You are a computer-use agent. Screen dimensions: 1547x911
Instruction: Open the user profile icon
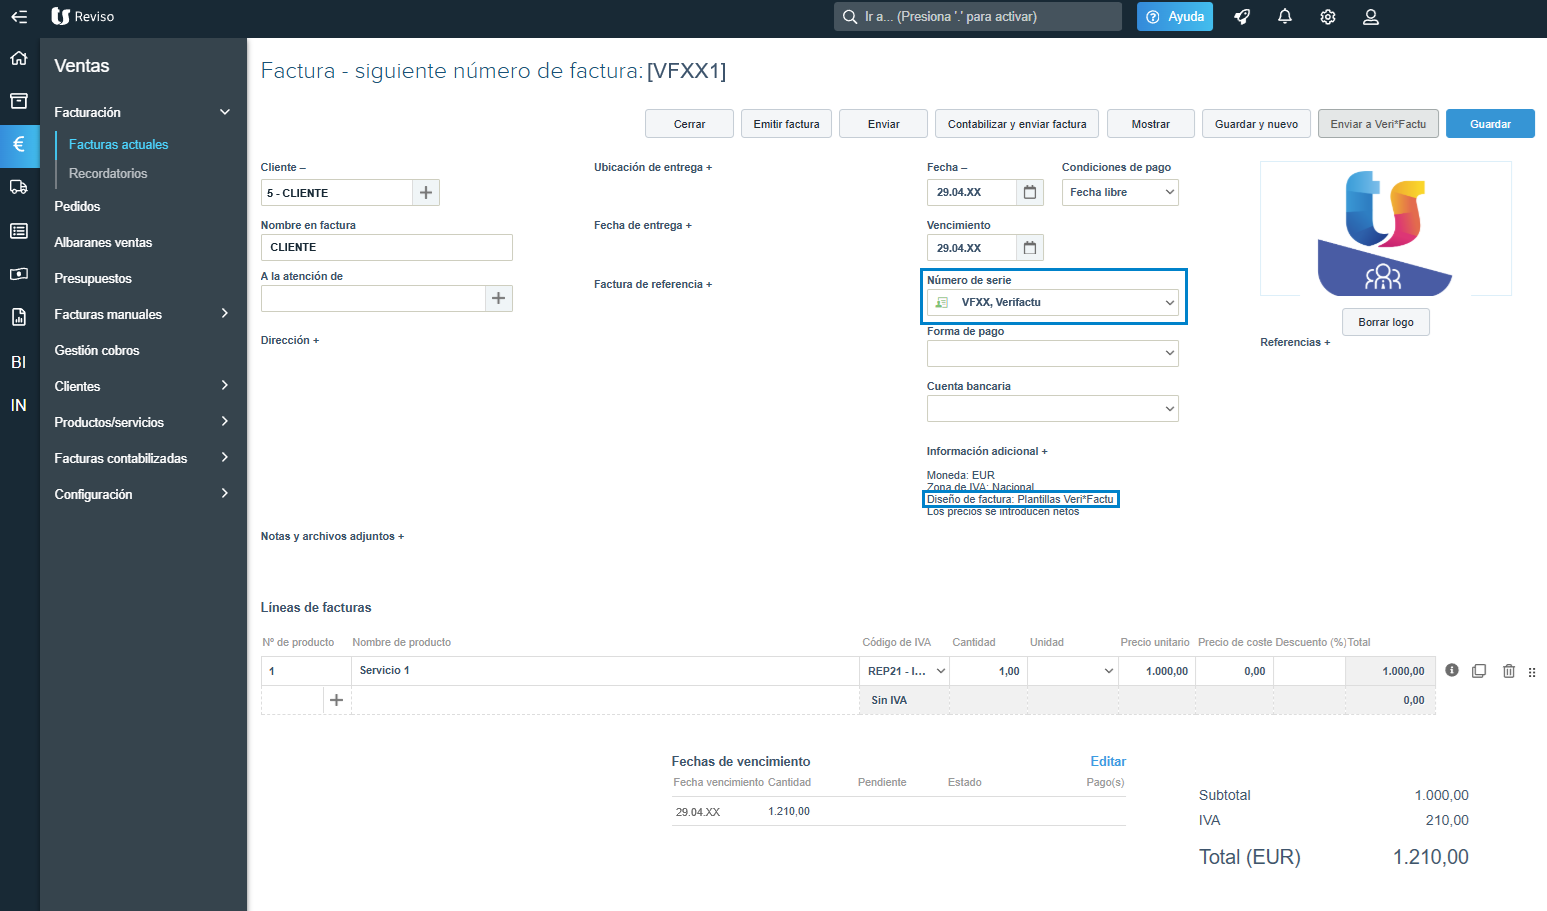coord(1371,17)
